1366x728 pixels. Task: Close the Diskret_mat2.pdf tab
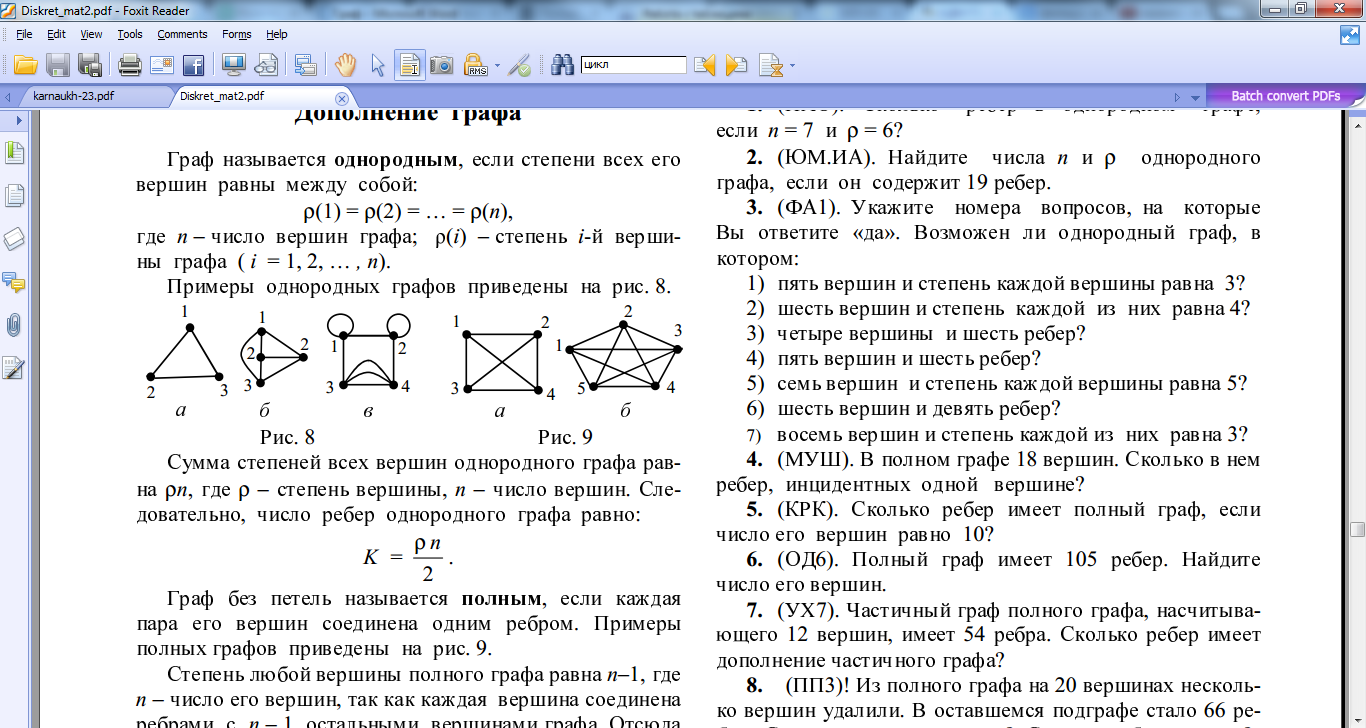pos(342,97)
